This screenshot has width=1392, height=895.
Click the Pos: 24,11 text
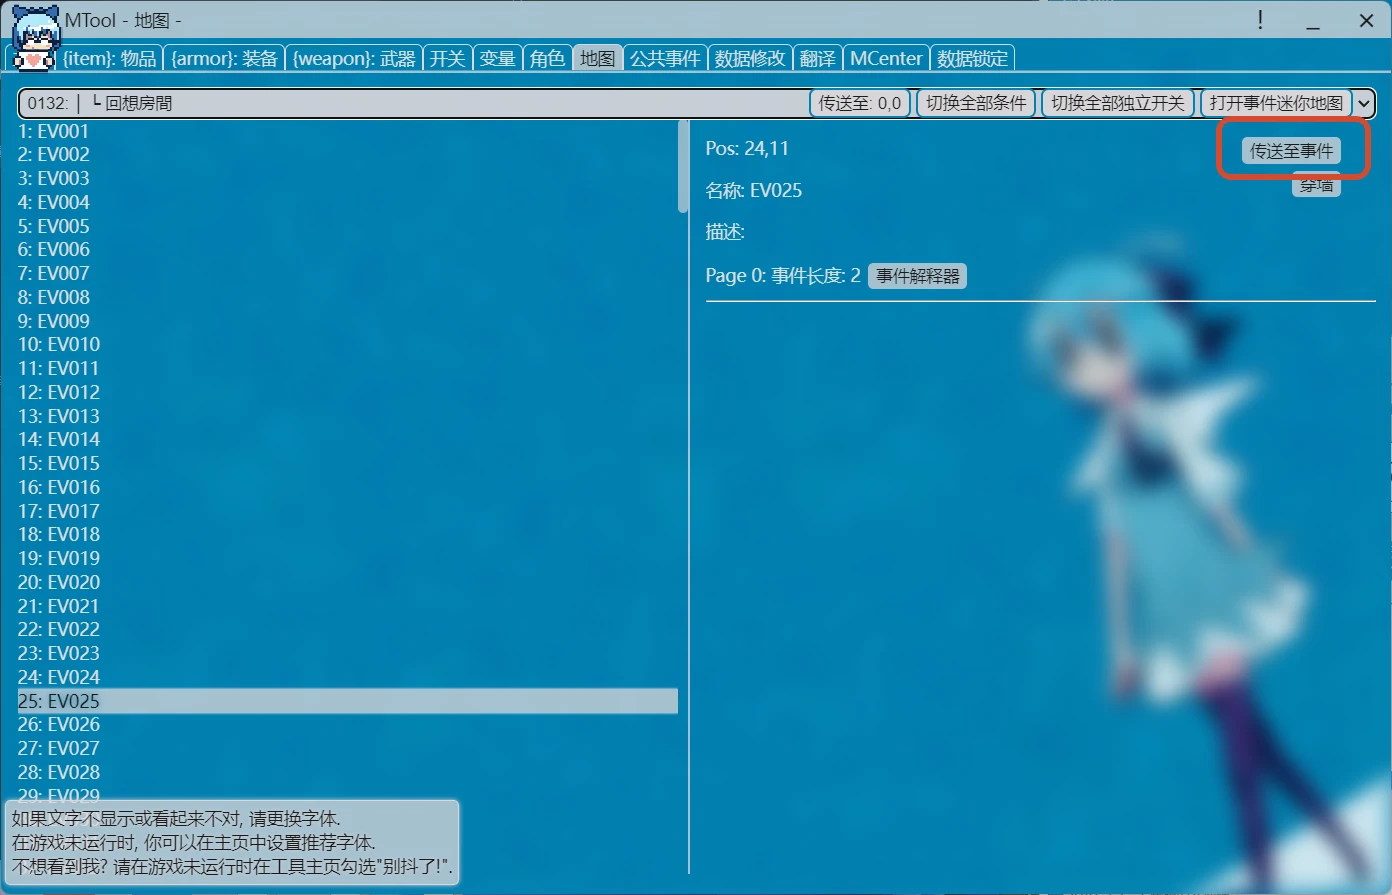pos(747,149)
